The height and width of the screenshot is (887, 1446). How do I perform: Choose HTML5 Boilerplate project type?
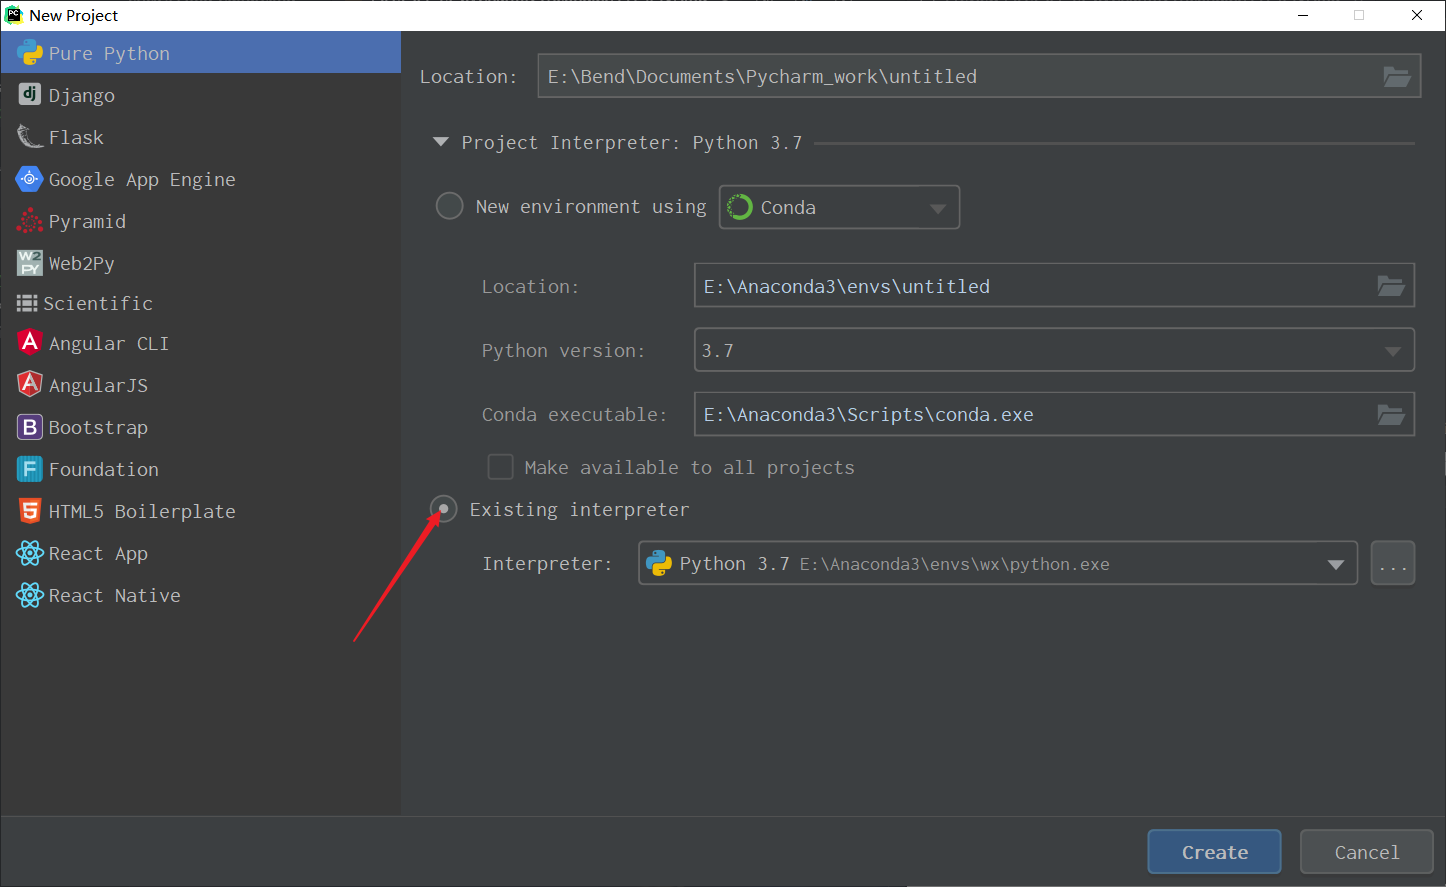tap(201, 511)
